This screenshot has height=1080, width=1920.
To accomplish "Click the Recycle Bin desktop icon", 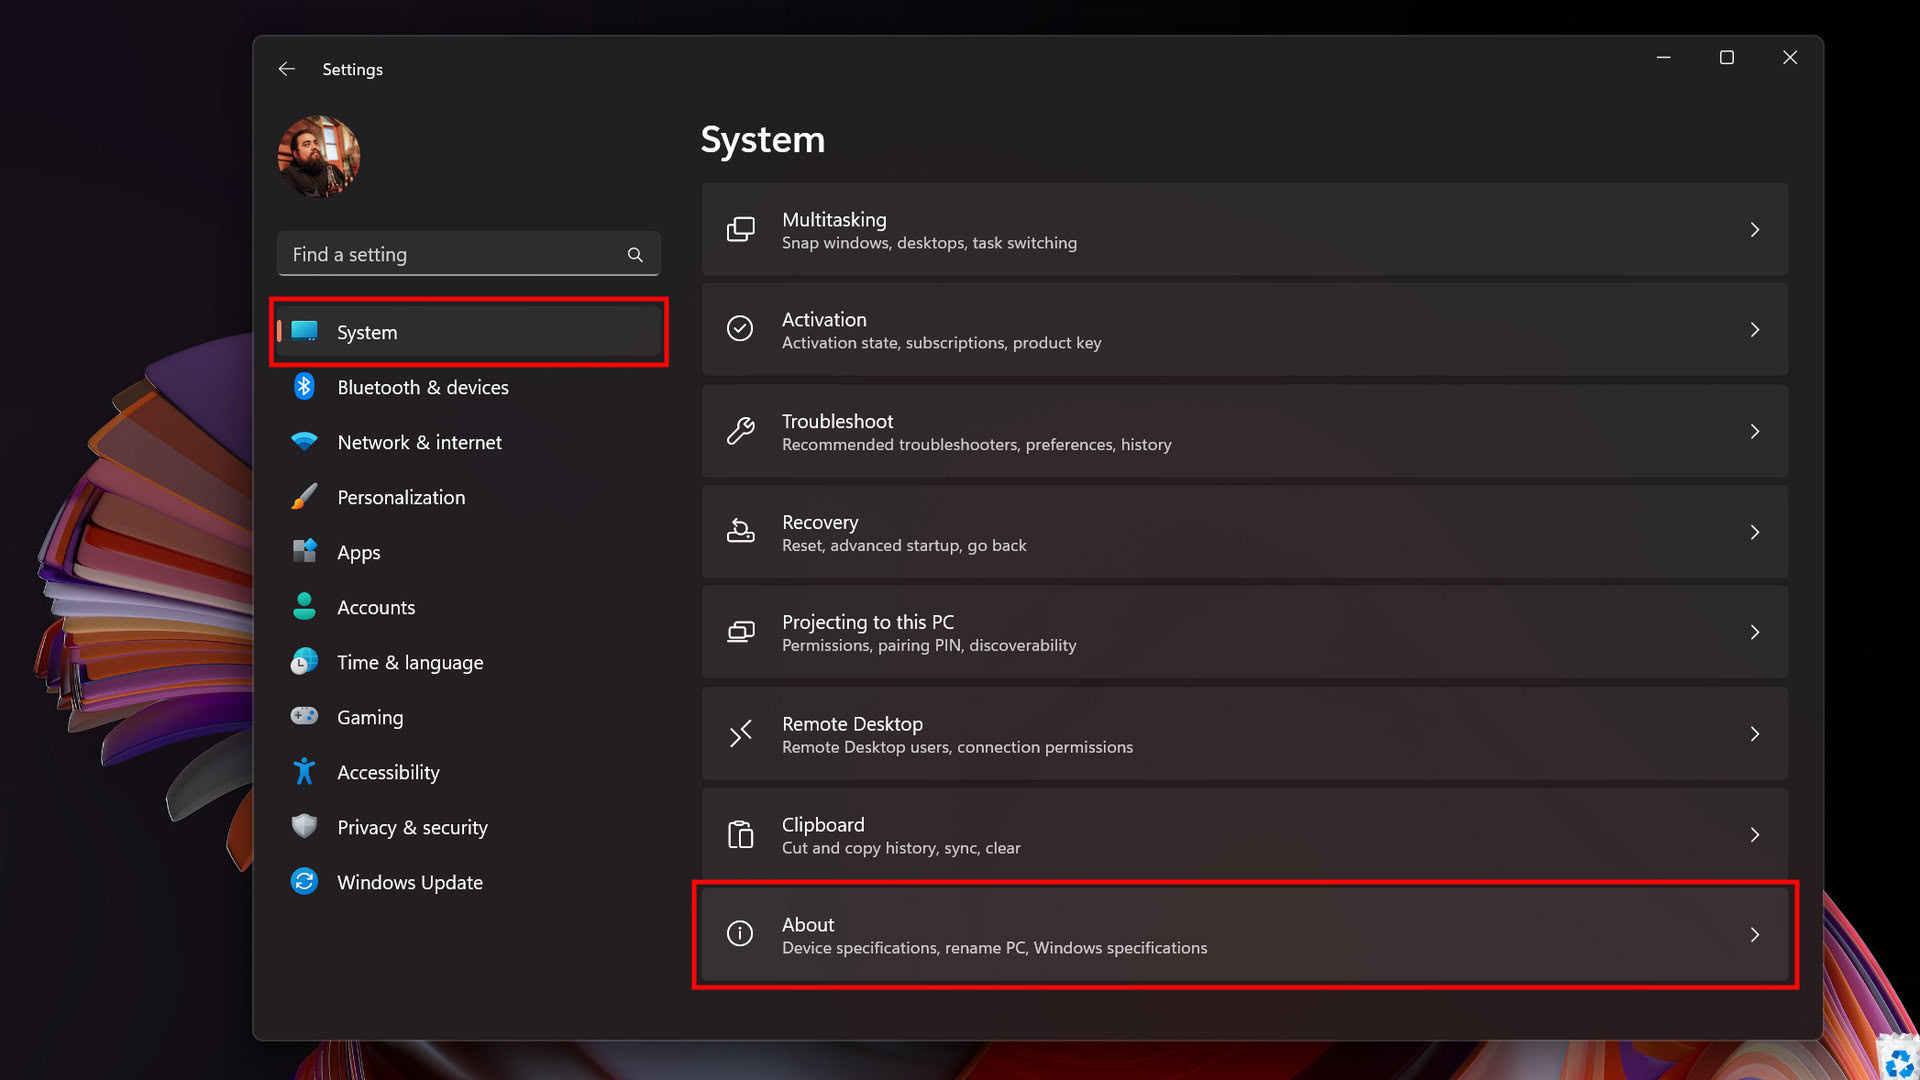I will [1898, 1060].
